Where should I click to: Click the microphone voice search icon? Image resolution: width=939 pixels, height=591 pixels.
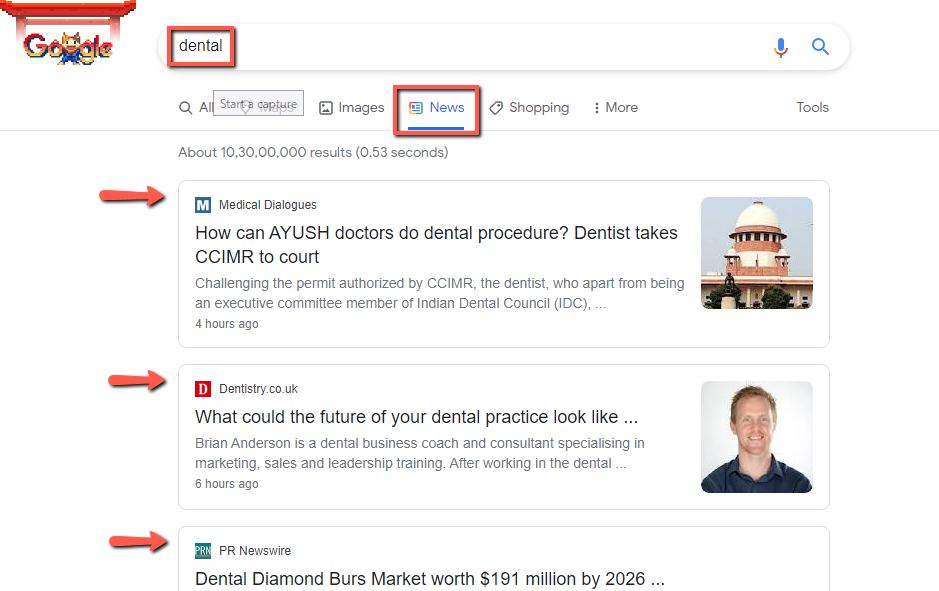click(x=781, y=46)
